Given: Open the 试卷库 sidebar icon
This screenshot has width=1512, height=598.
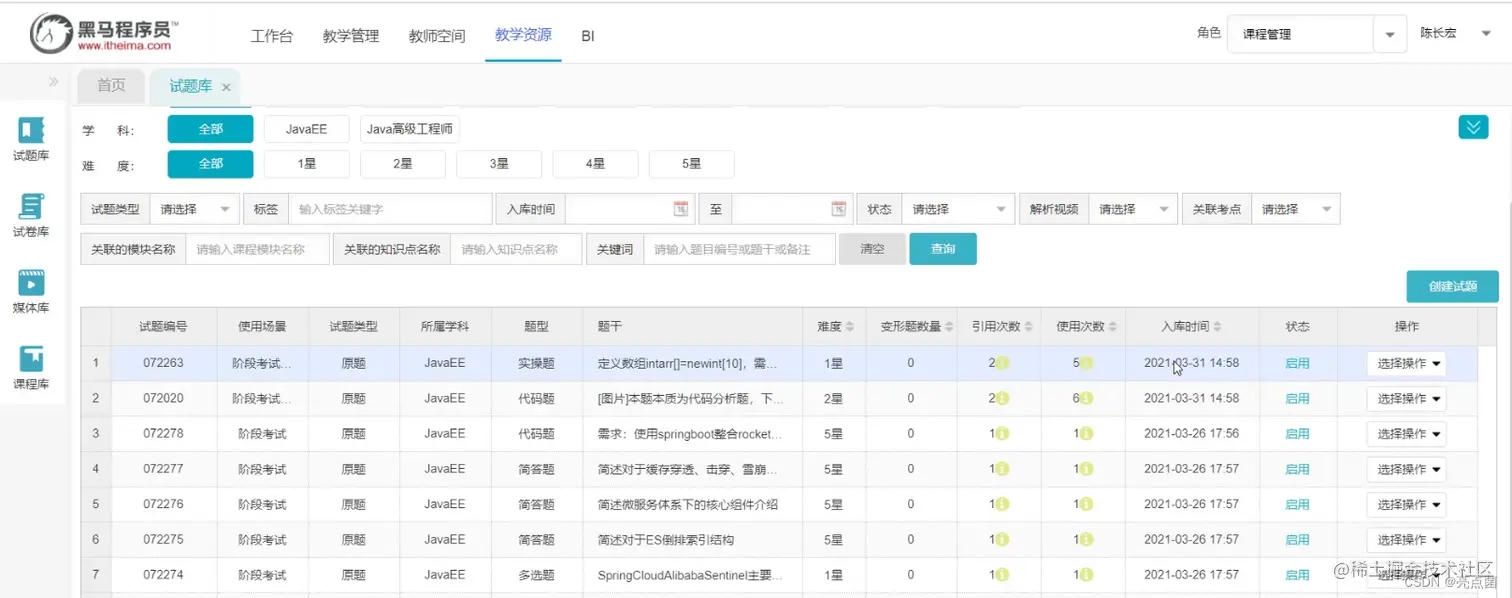Looking at the screenshot, I should click(x=31, y=207).
